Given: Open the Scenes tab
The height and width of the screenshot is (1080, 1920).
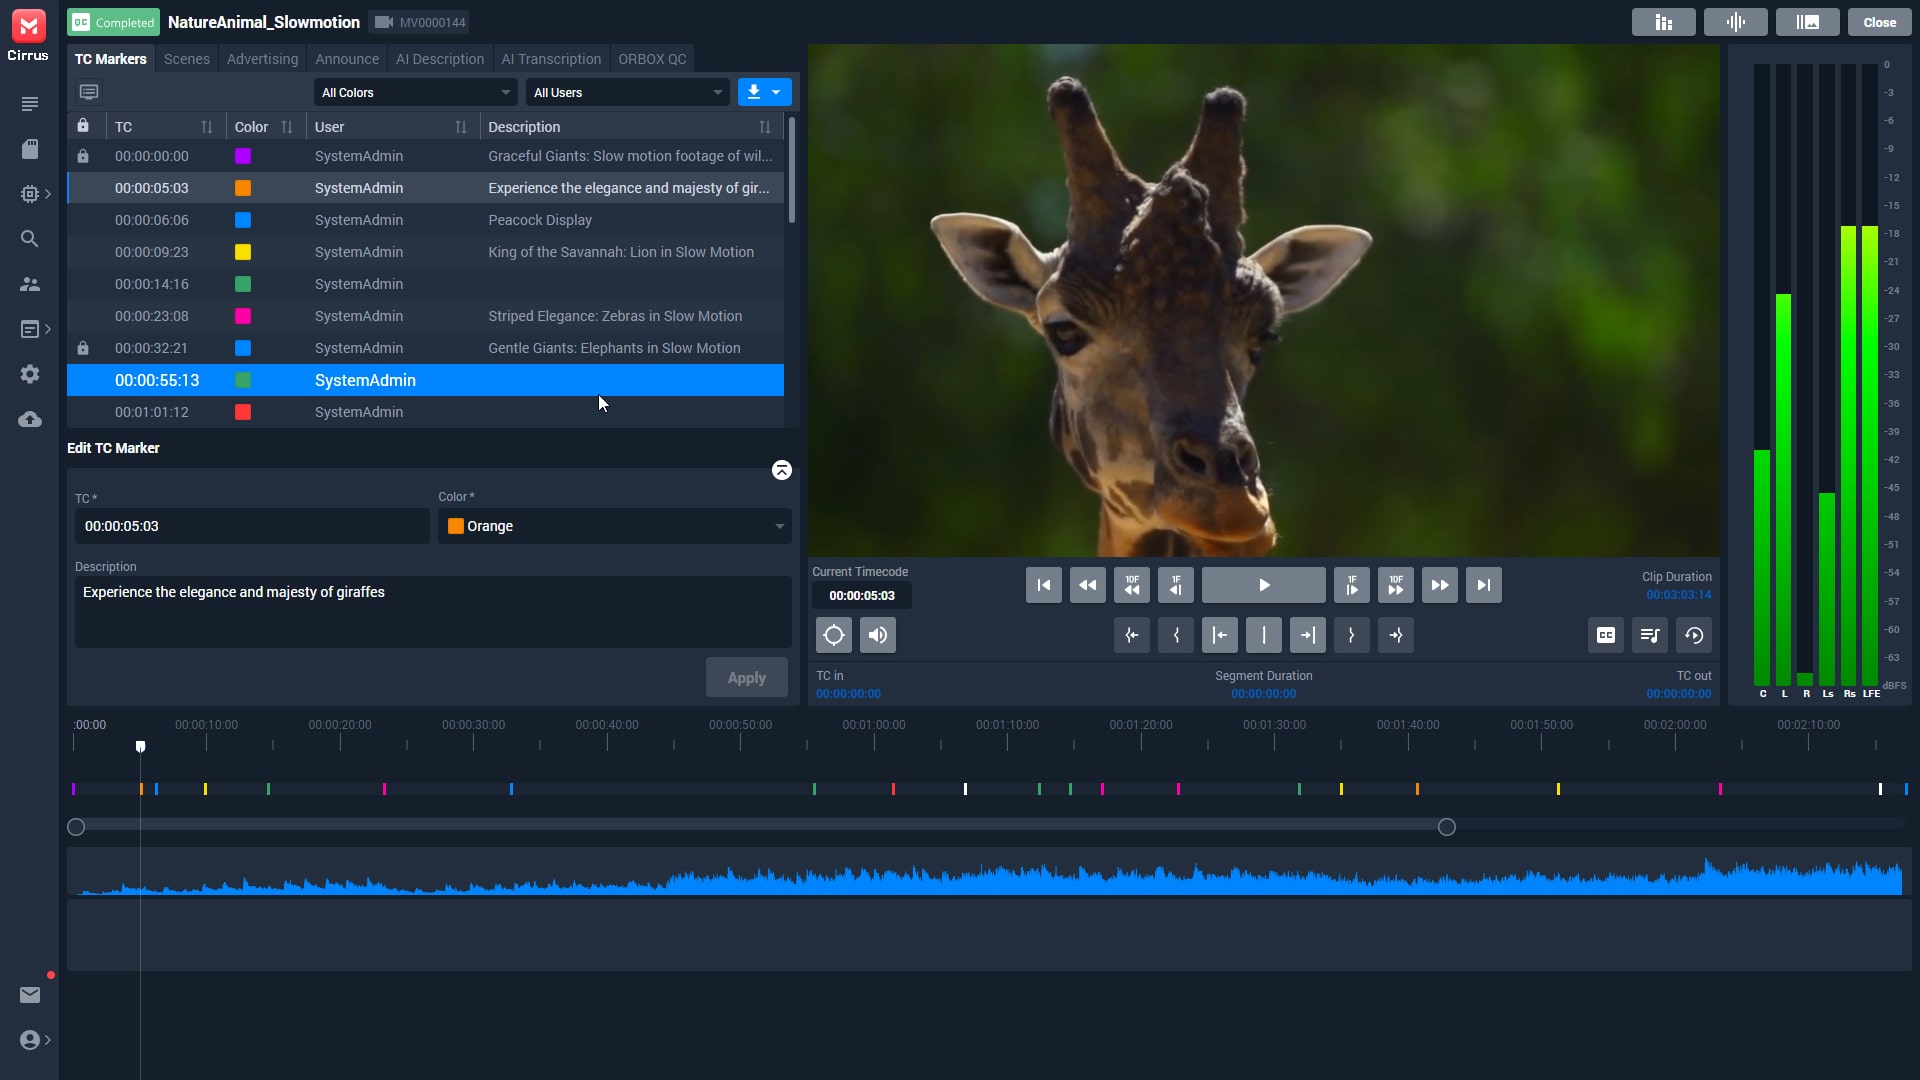Looking at the screenshot, I should point(186,59).
